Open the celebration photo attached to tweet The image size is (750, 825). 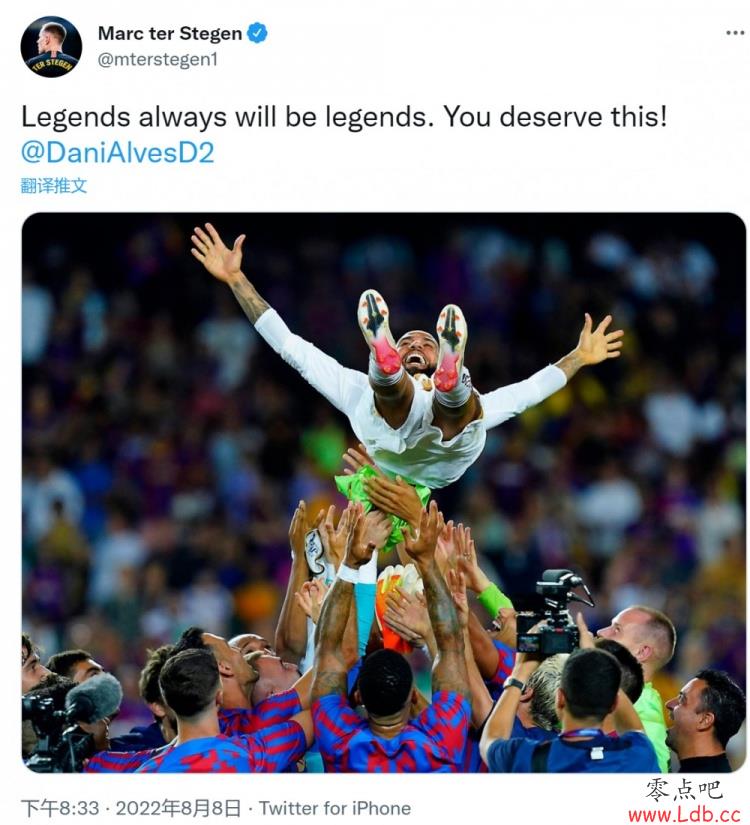point(384,492)
